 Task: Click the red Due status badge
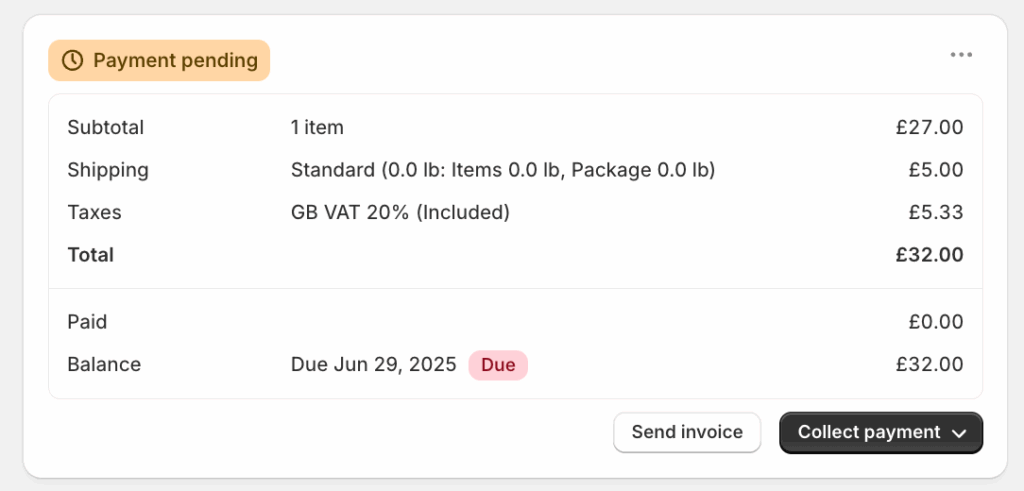pos(498,365)
